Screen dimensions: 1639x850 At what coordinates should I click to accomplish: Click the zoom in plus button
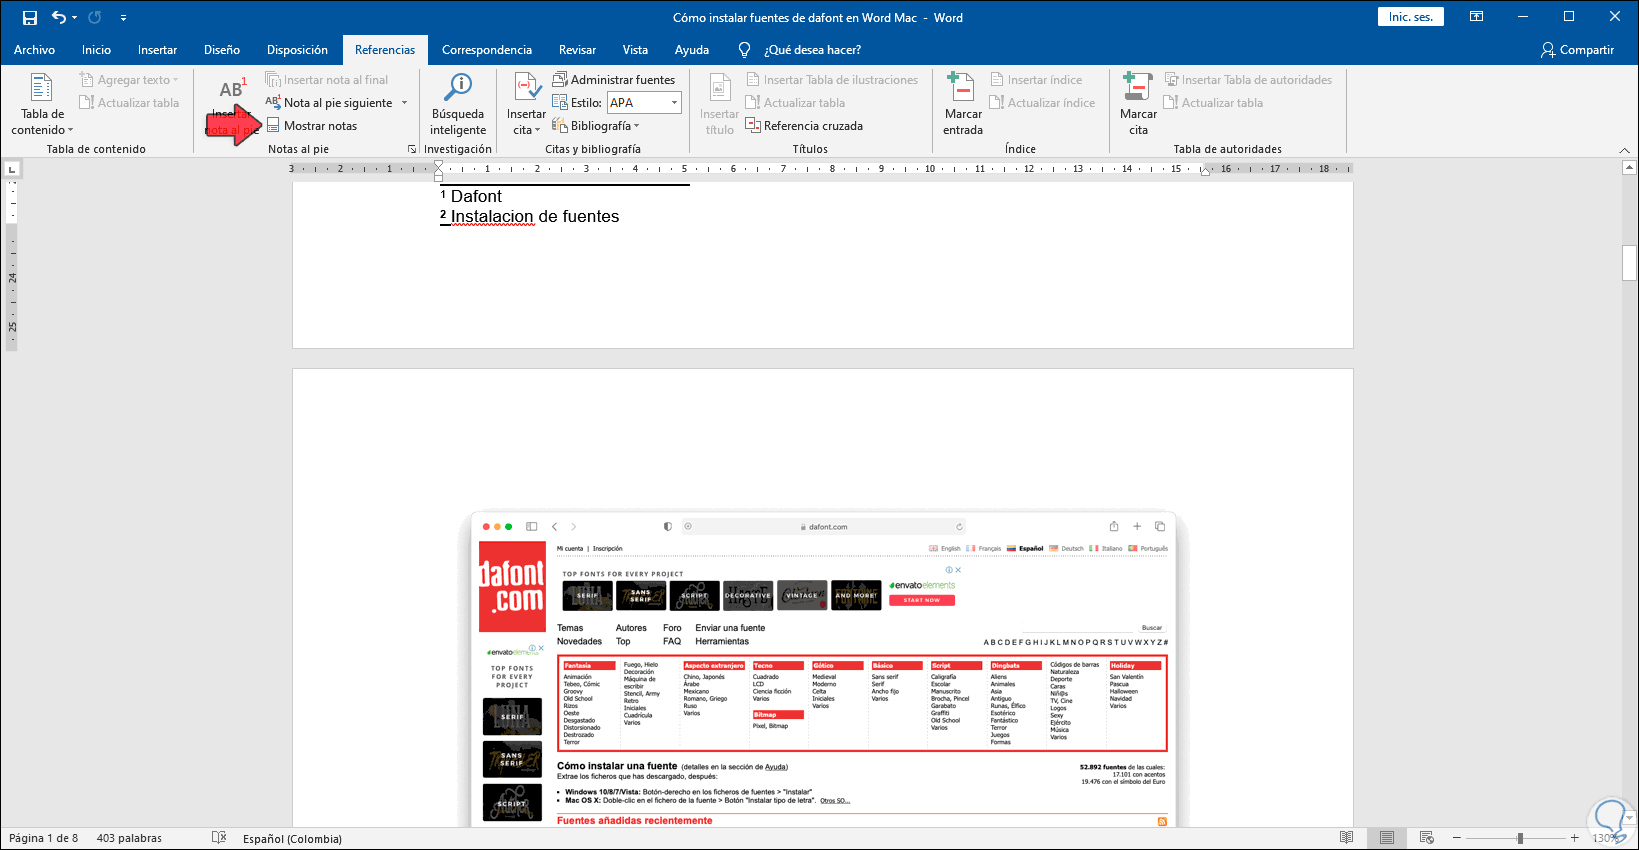click(x=1575, y=838)
